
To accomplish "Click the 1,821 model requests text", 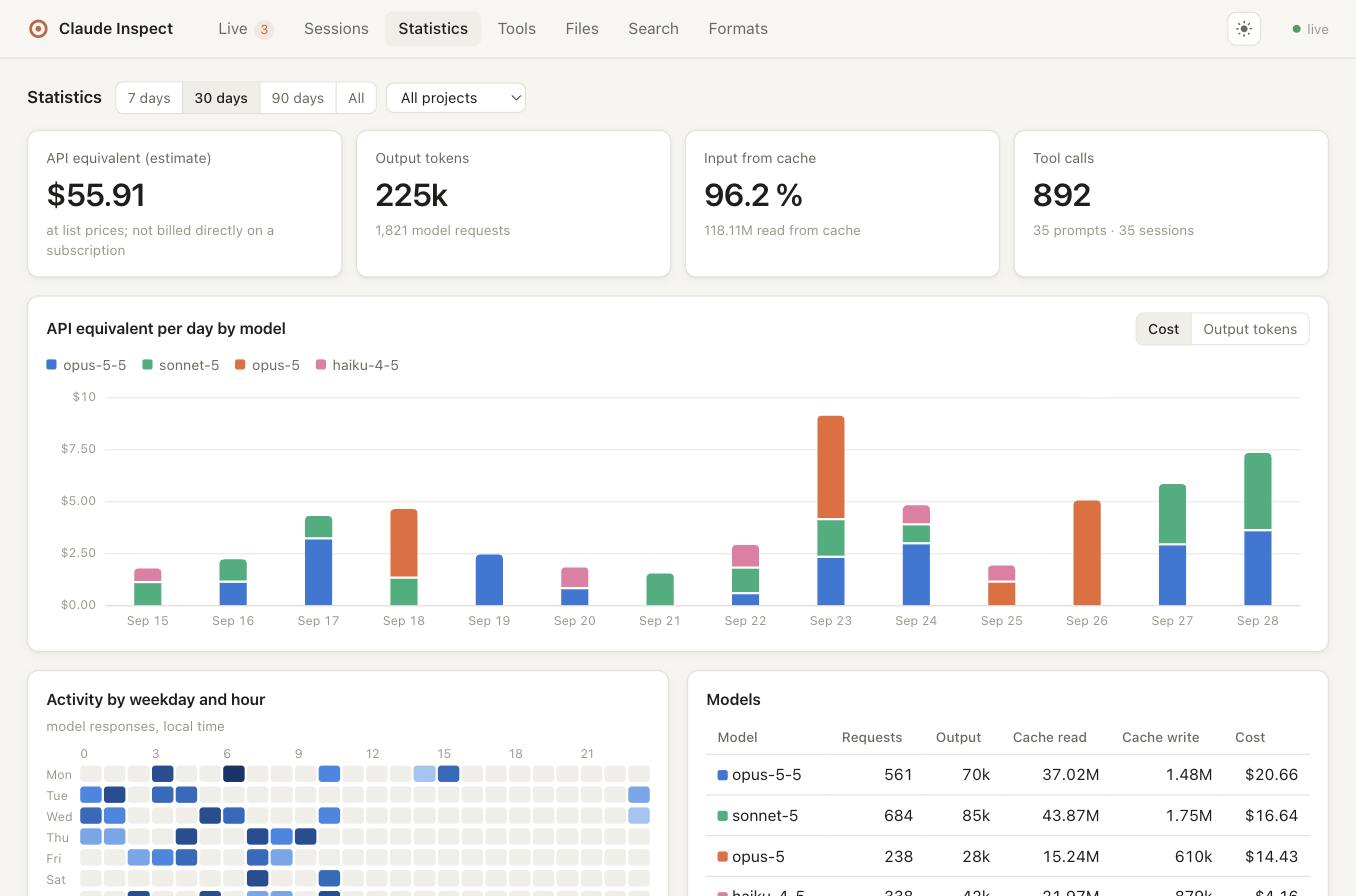I will pos(442,230).
